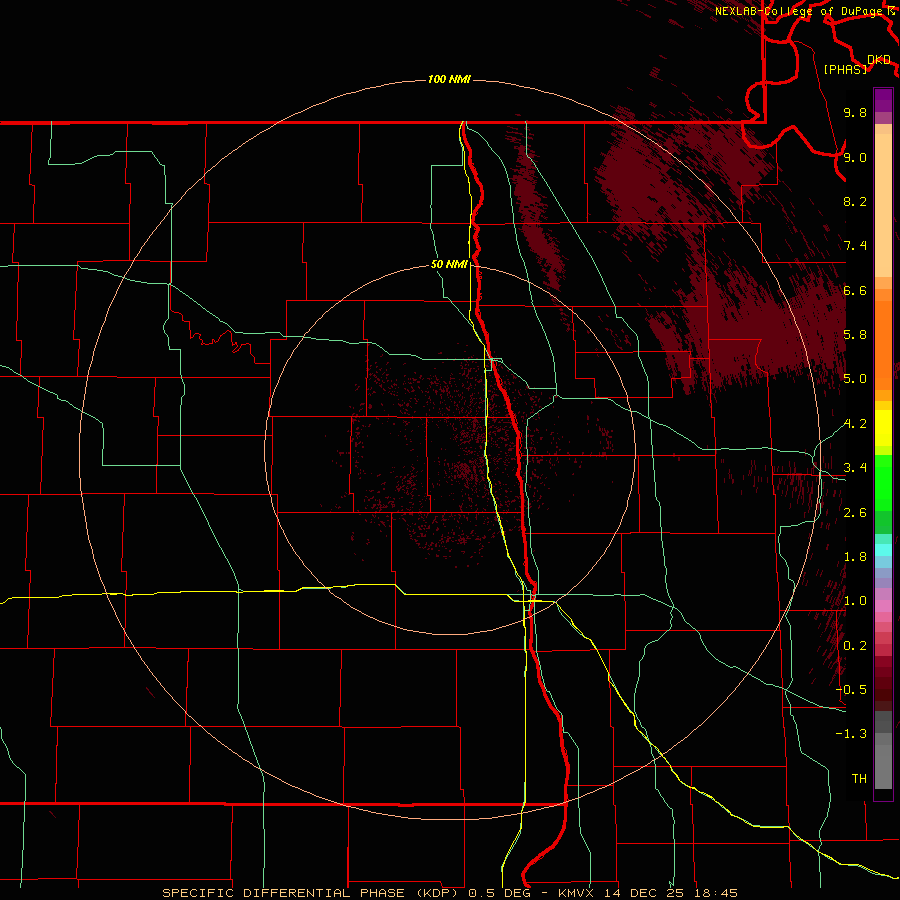
Task: Click the 5.8 color scale value
Action: click(855, 335)
